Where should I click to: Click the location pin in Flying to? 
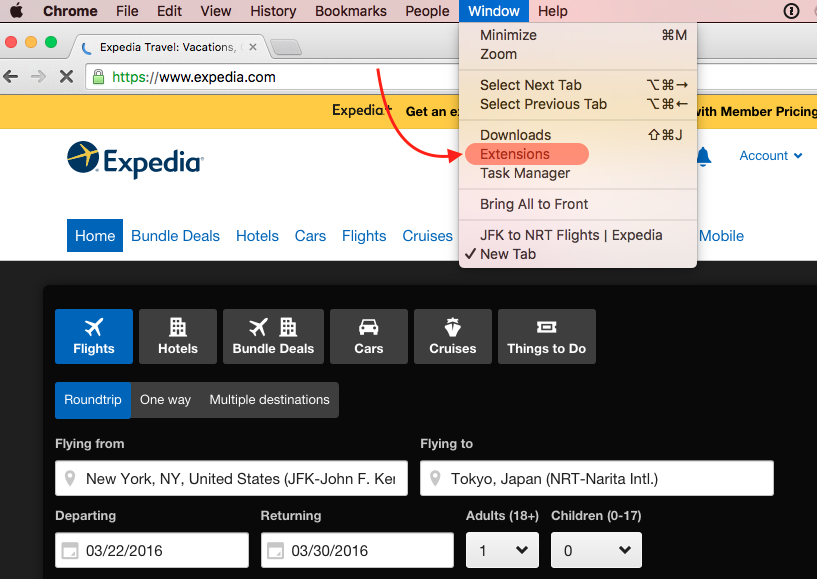(x=435, y=478)
